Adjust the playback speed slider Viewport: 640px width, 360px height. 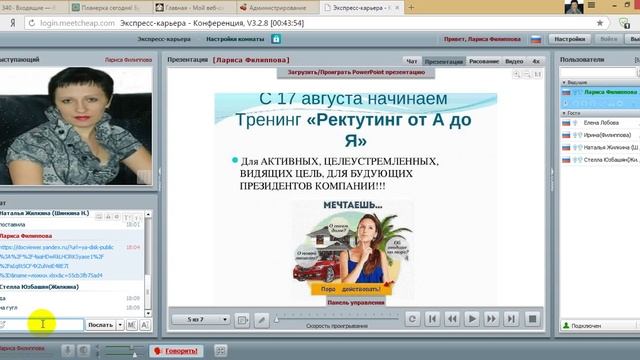click(276, 319)
